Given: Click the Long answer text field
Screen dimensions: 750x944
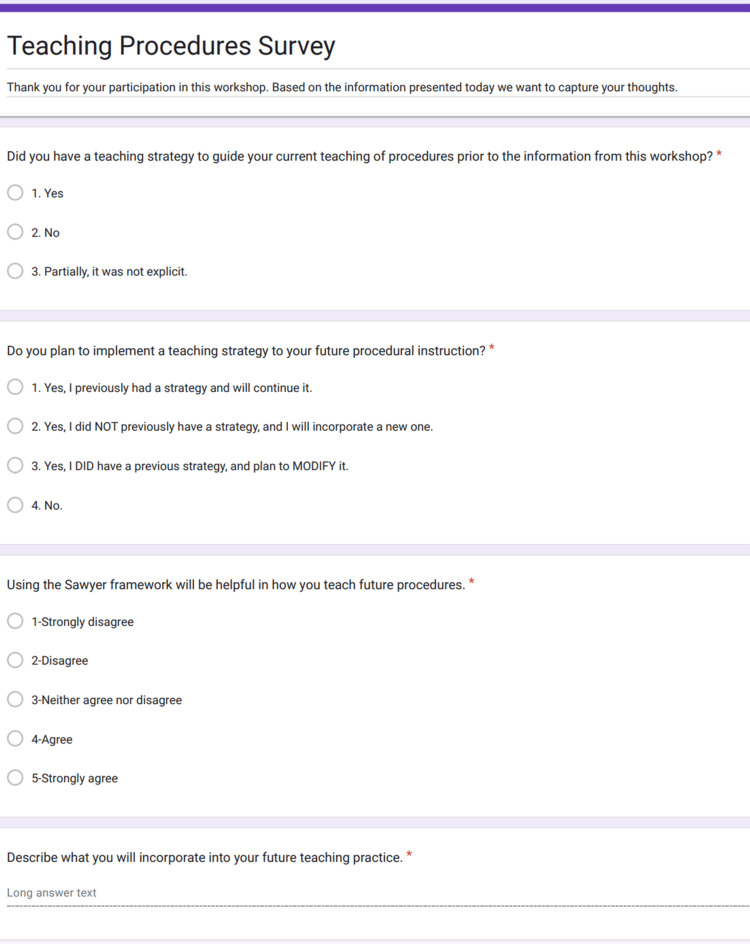Looking at the screenshot, I should pos(378,893).
